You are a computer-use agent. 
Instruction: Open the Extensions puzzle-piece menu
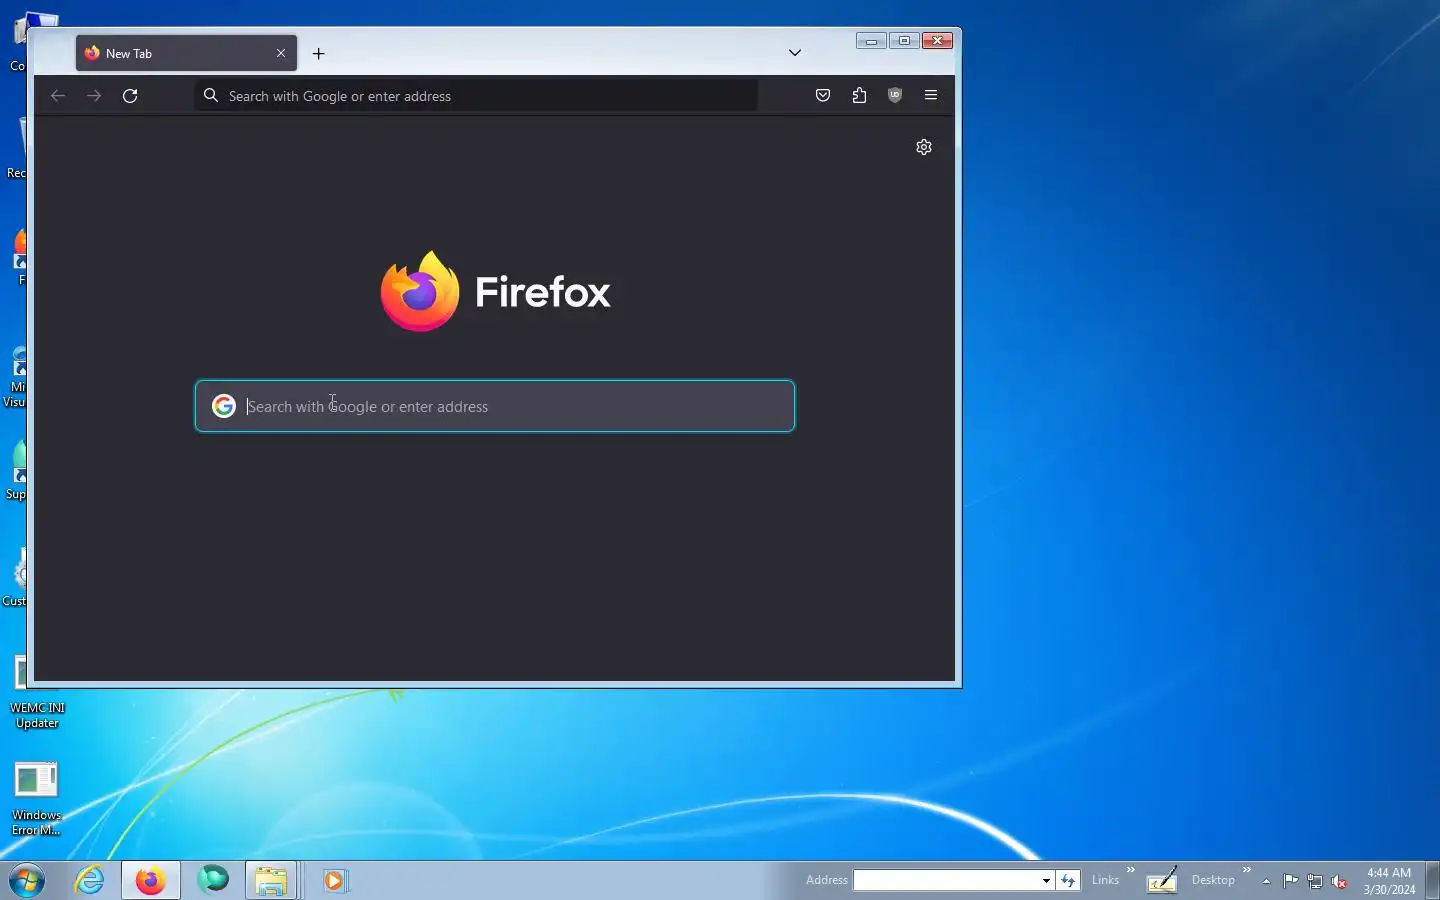tap(859, 96)
